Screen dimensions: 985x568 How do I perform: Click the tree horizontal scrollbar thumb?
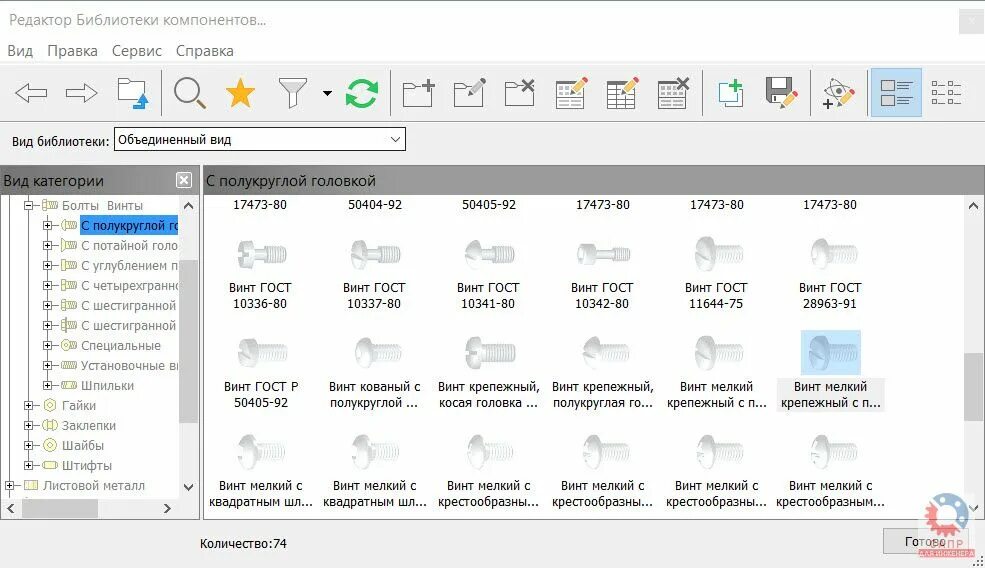click(x=60, y=508)
